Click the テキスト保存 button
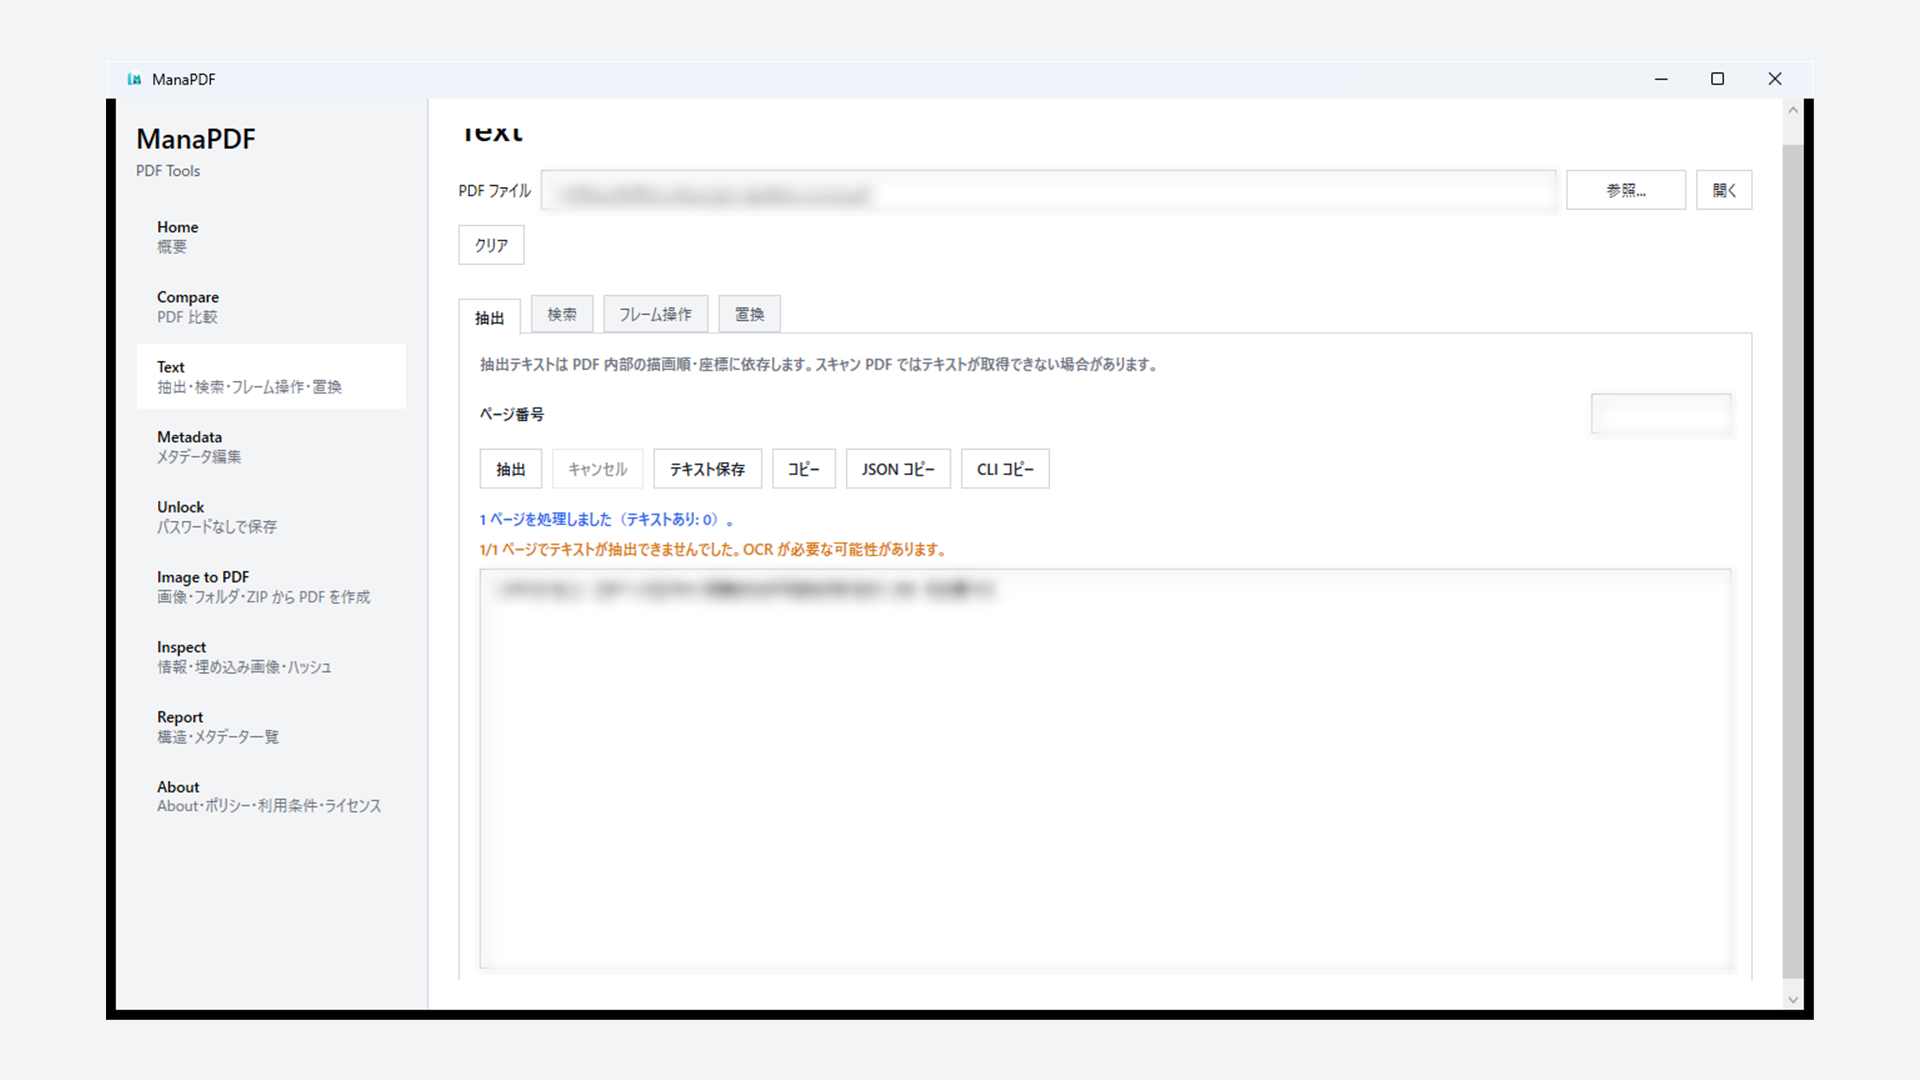 707,469
